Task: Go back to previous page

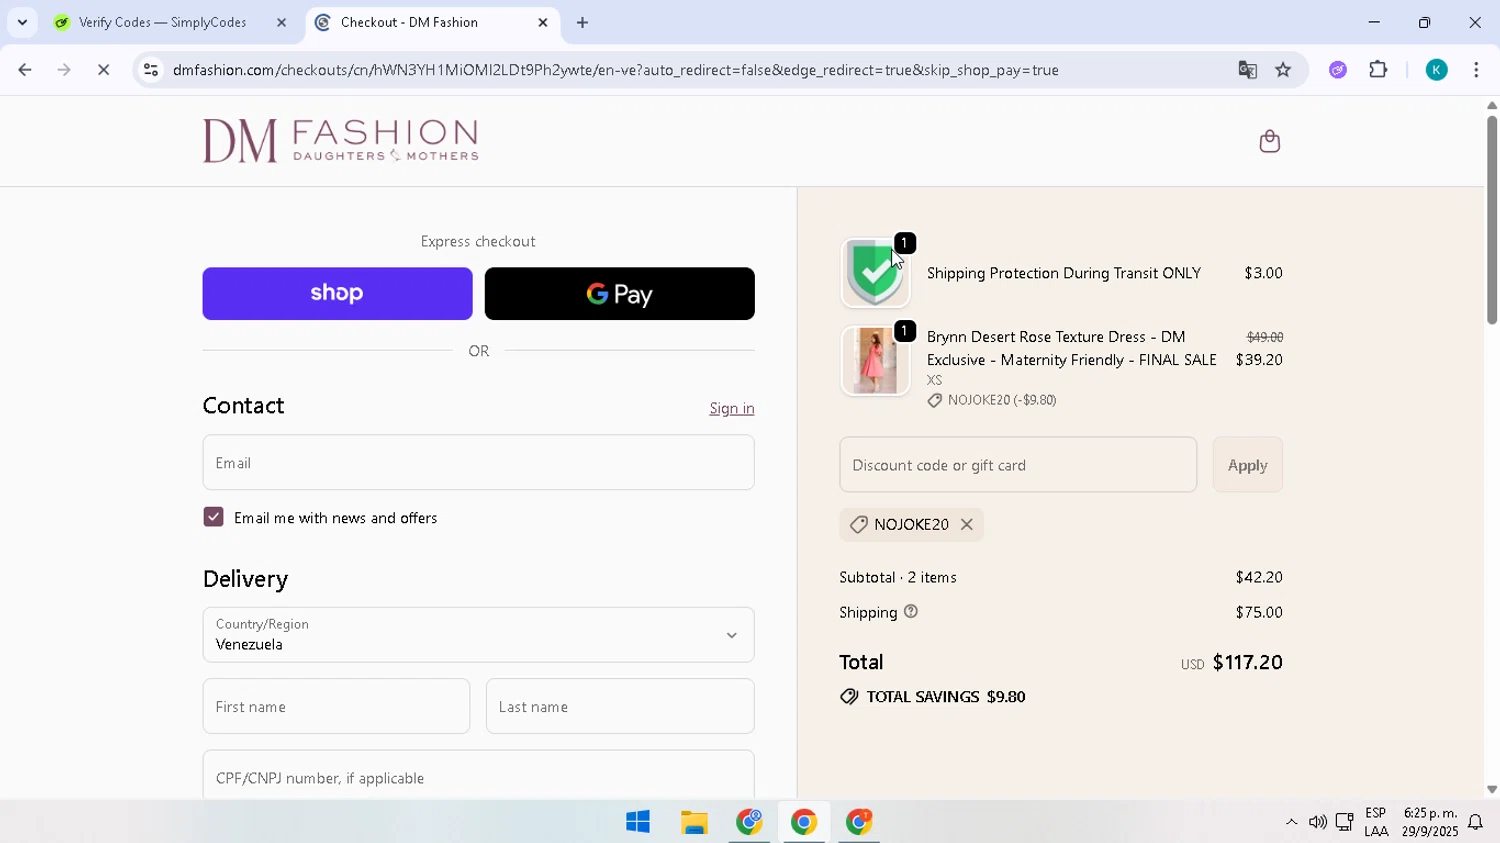Action: click(25, 70)
